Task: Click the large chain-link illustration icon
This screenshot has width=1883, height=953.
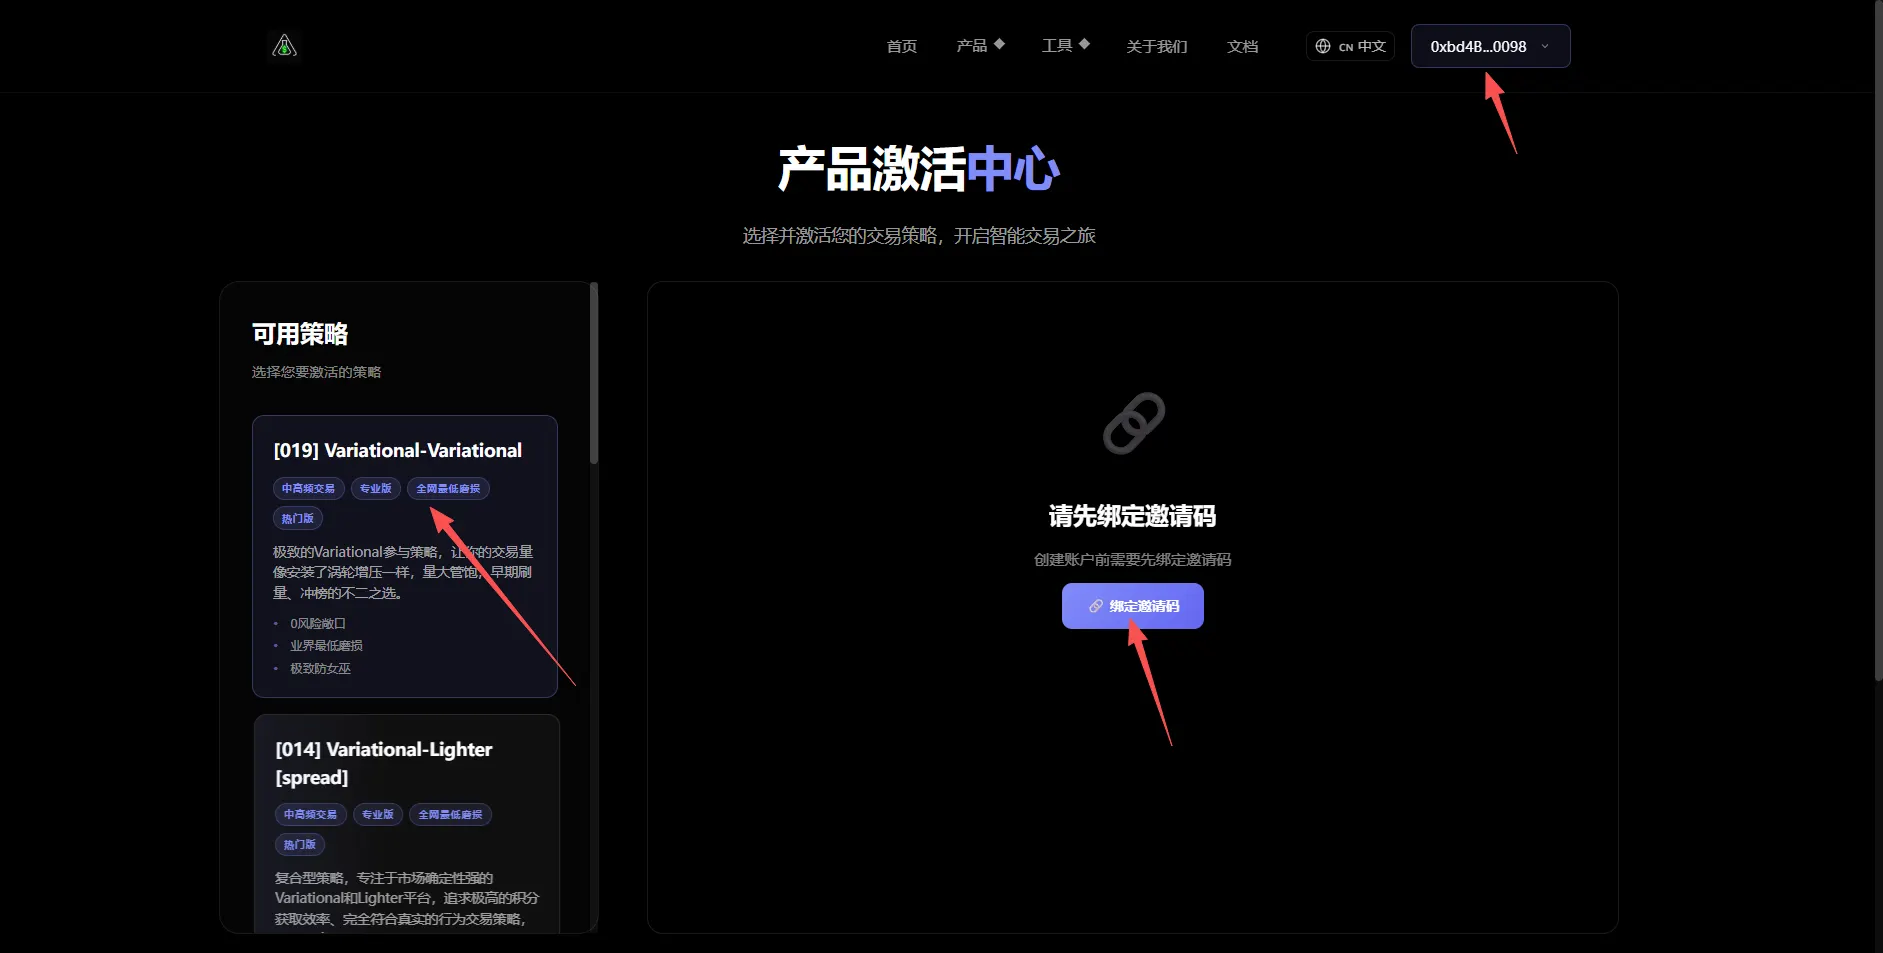Action: coord(1133,423)
